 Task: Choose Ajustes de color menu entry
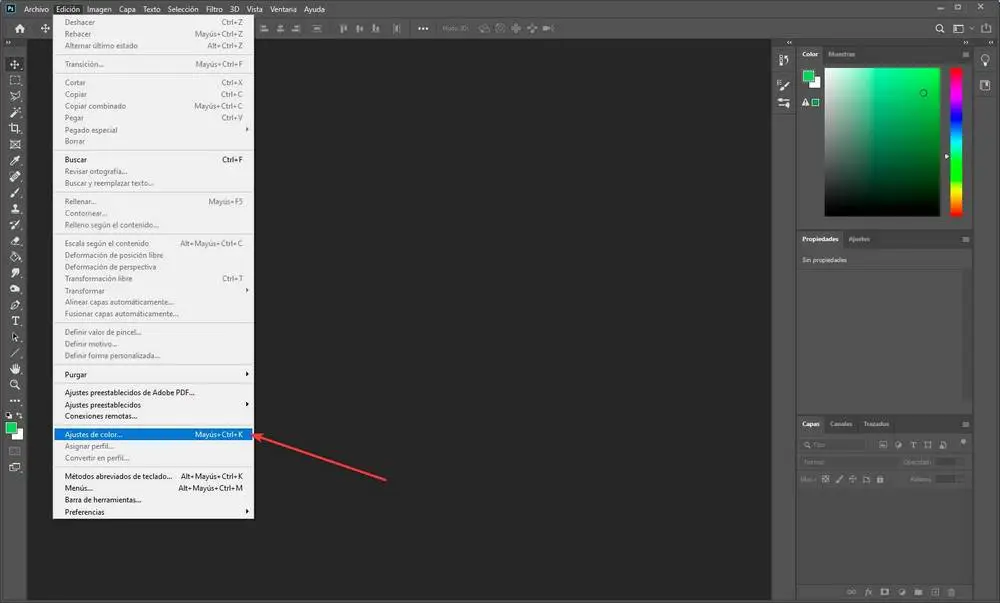coord(153,435)
